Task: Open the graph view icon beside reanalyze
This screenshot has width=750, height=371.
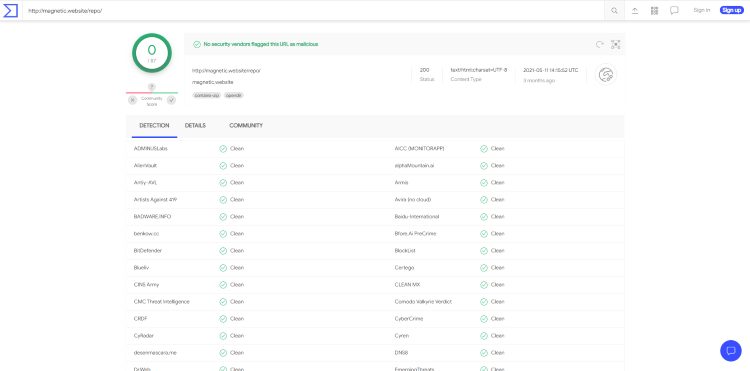Action: click(x=616, y=44)
